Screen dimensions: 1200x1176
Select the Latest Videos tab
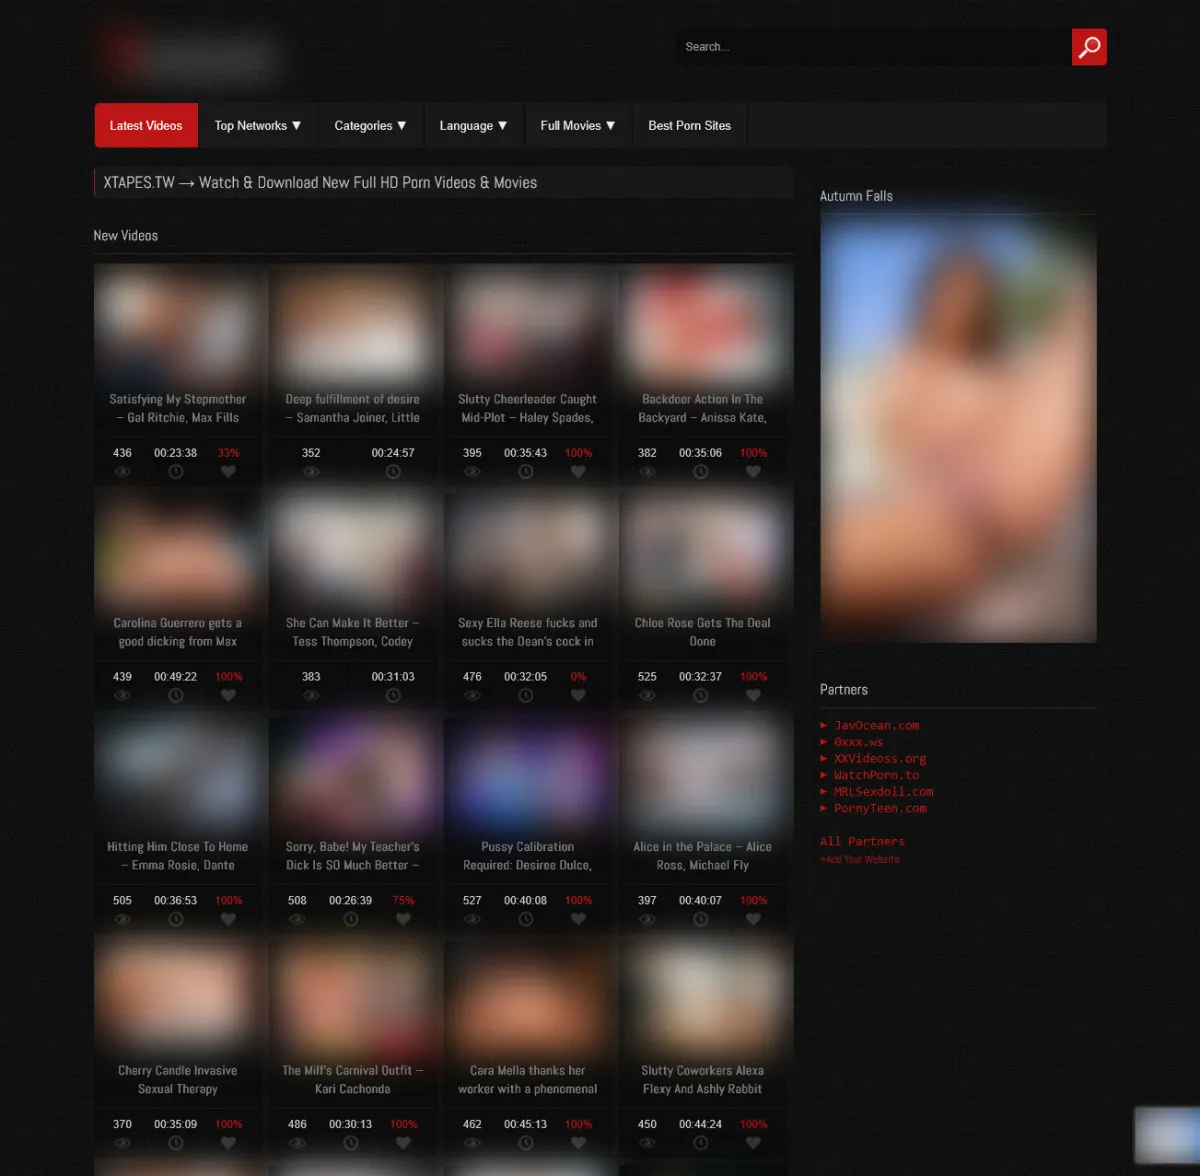click(146, 126)
